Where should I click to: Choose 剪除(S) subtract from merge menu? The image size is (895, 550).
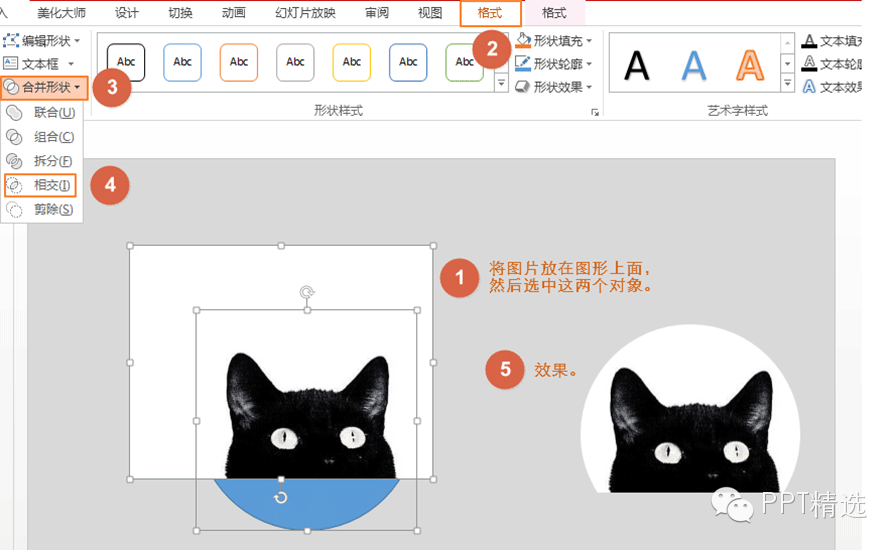coord(41,209)
